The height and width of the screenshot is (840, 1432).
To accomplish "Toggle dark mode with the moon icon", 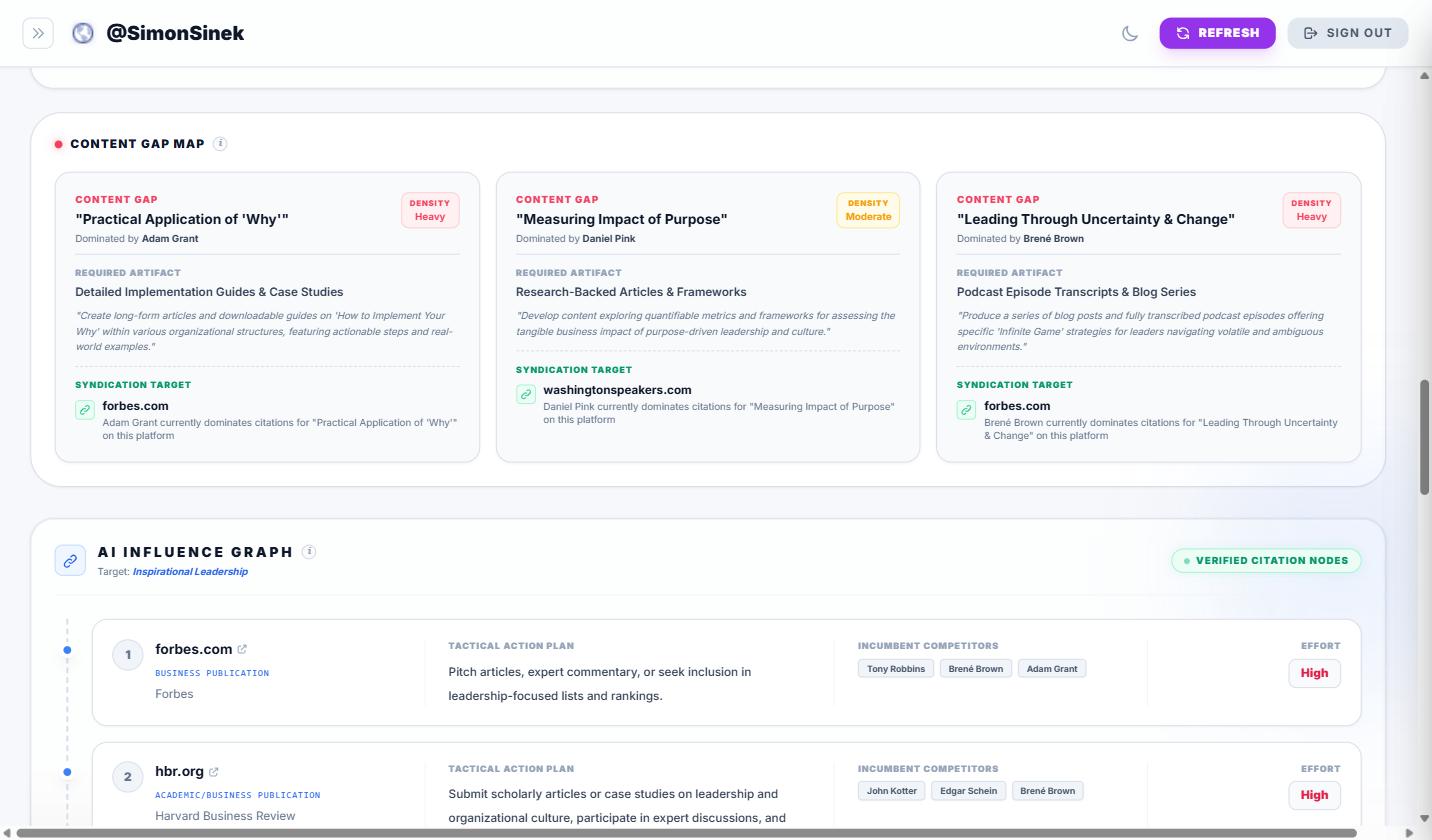I will pos(1129,33).
